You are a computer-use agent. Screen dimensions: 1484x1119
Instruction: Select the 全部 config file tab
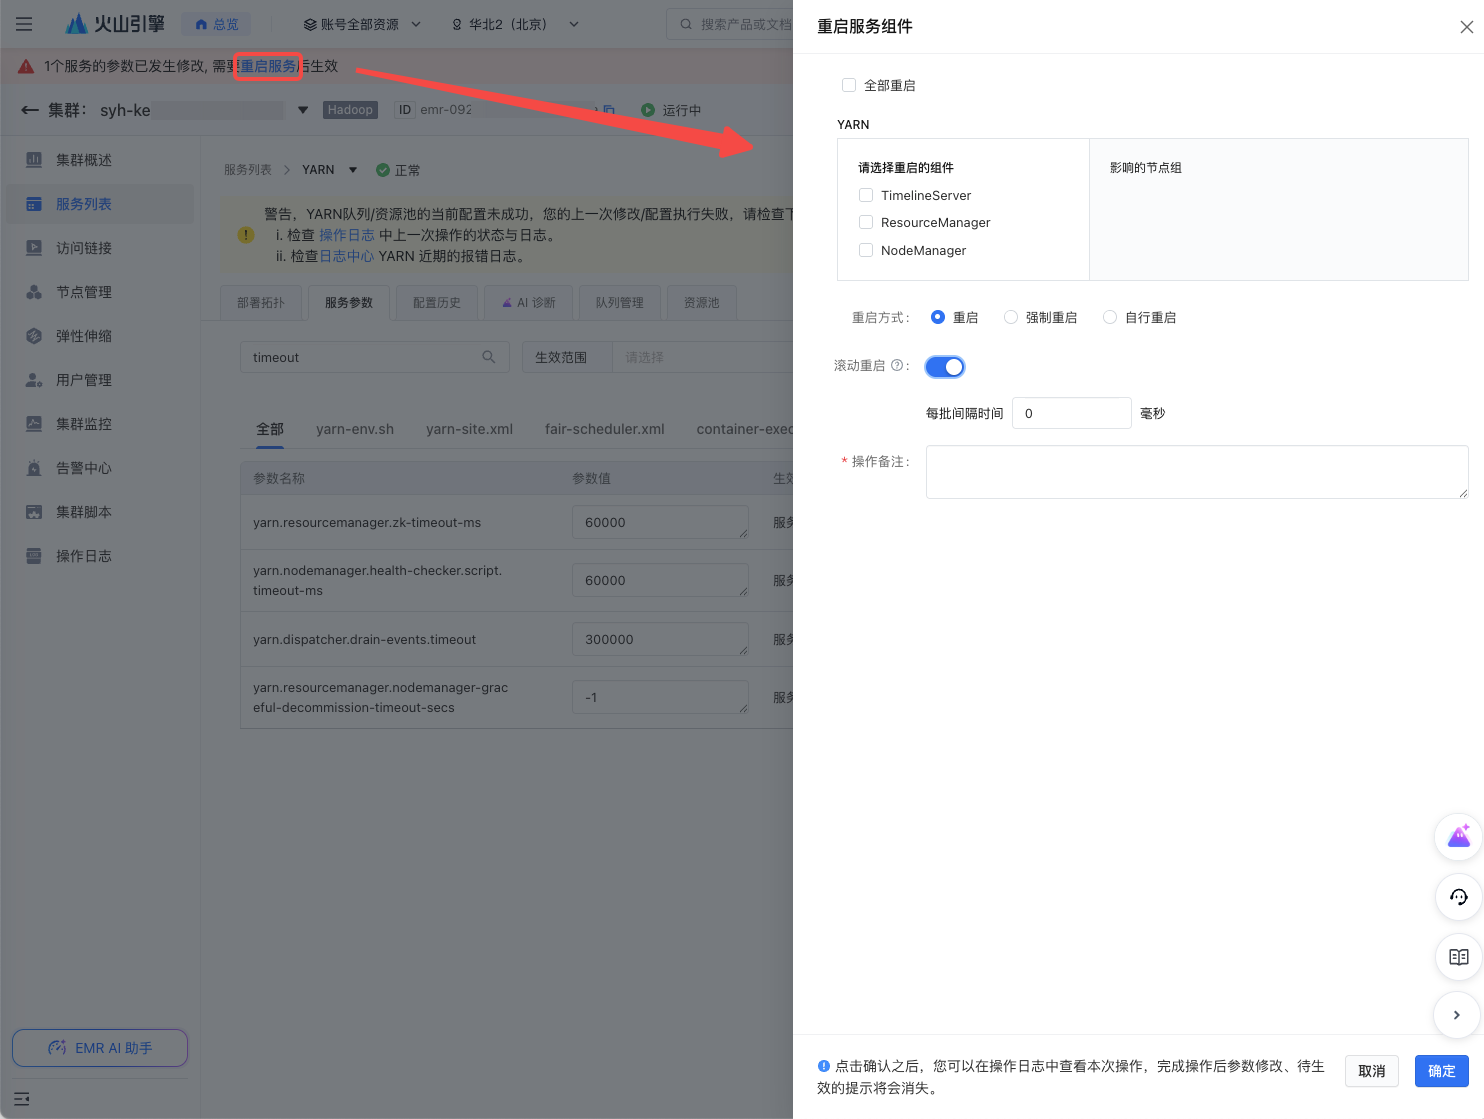[270, 429]
